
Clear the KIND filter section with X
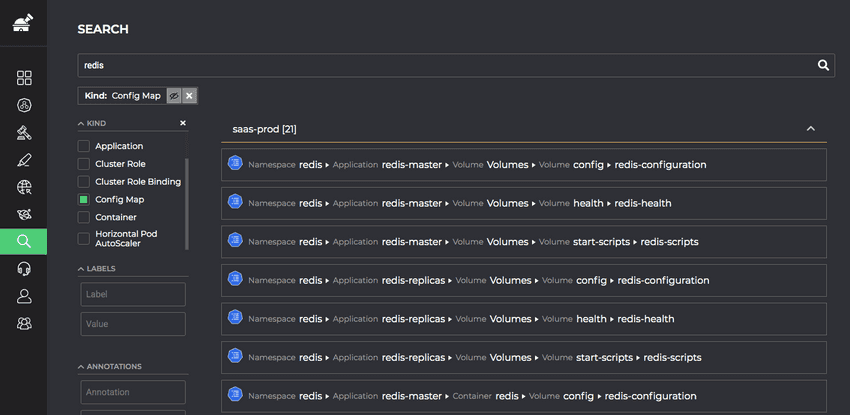pos(183,123)
